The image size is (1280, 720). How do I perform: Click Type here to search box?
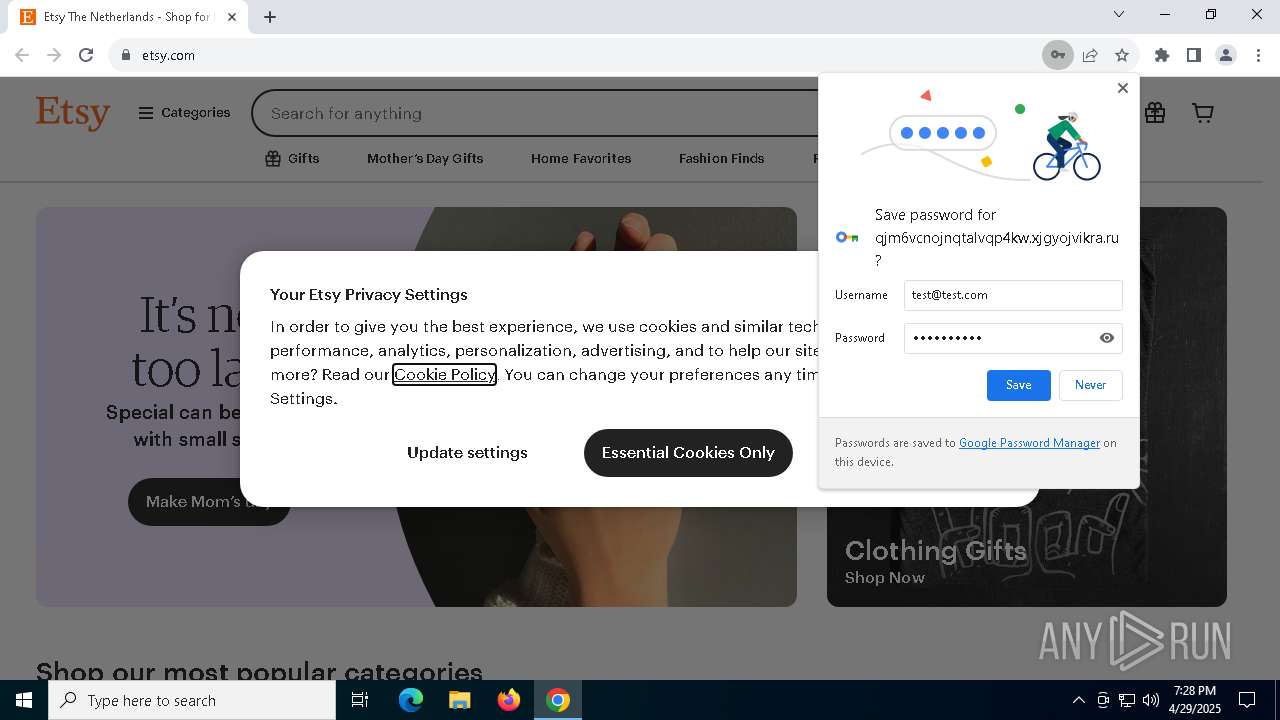click(192, 700)
